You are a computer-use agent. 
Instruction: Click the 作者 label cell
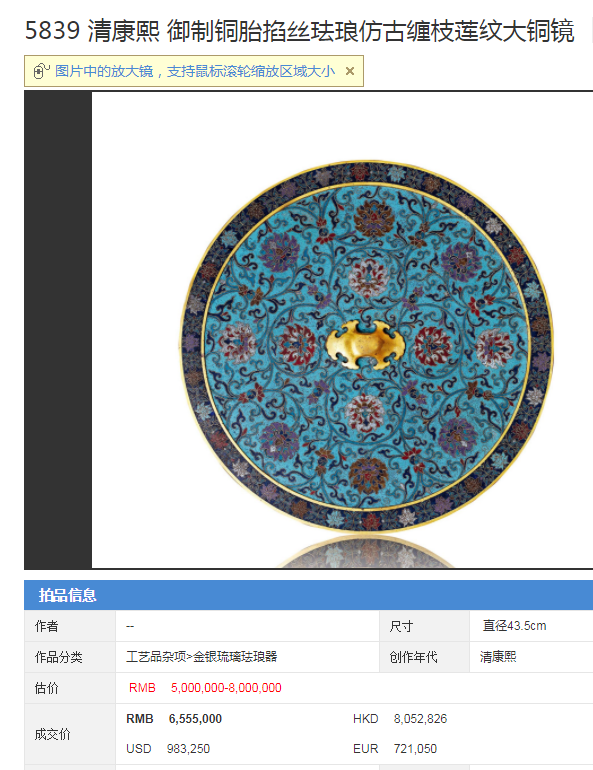tap(70, 626)
